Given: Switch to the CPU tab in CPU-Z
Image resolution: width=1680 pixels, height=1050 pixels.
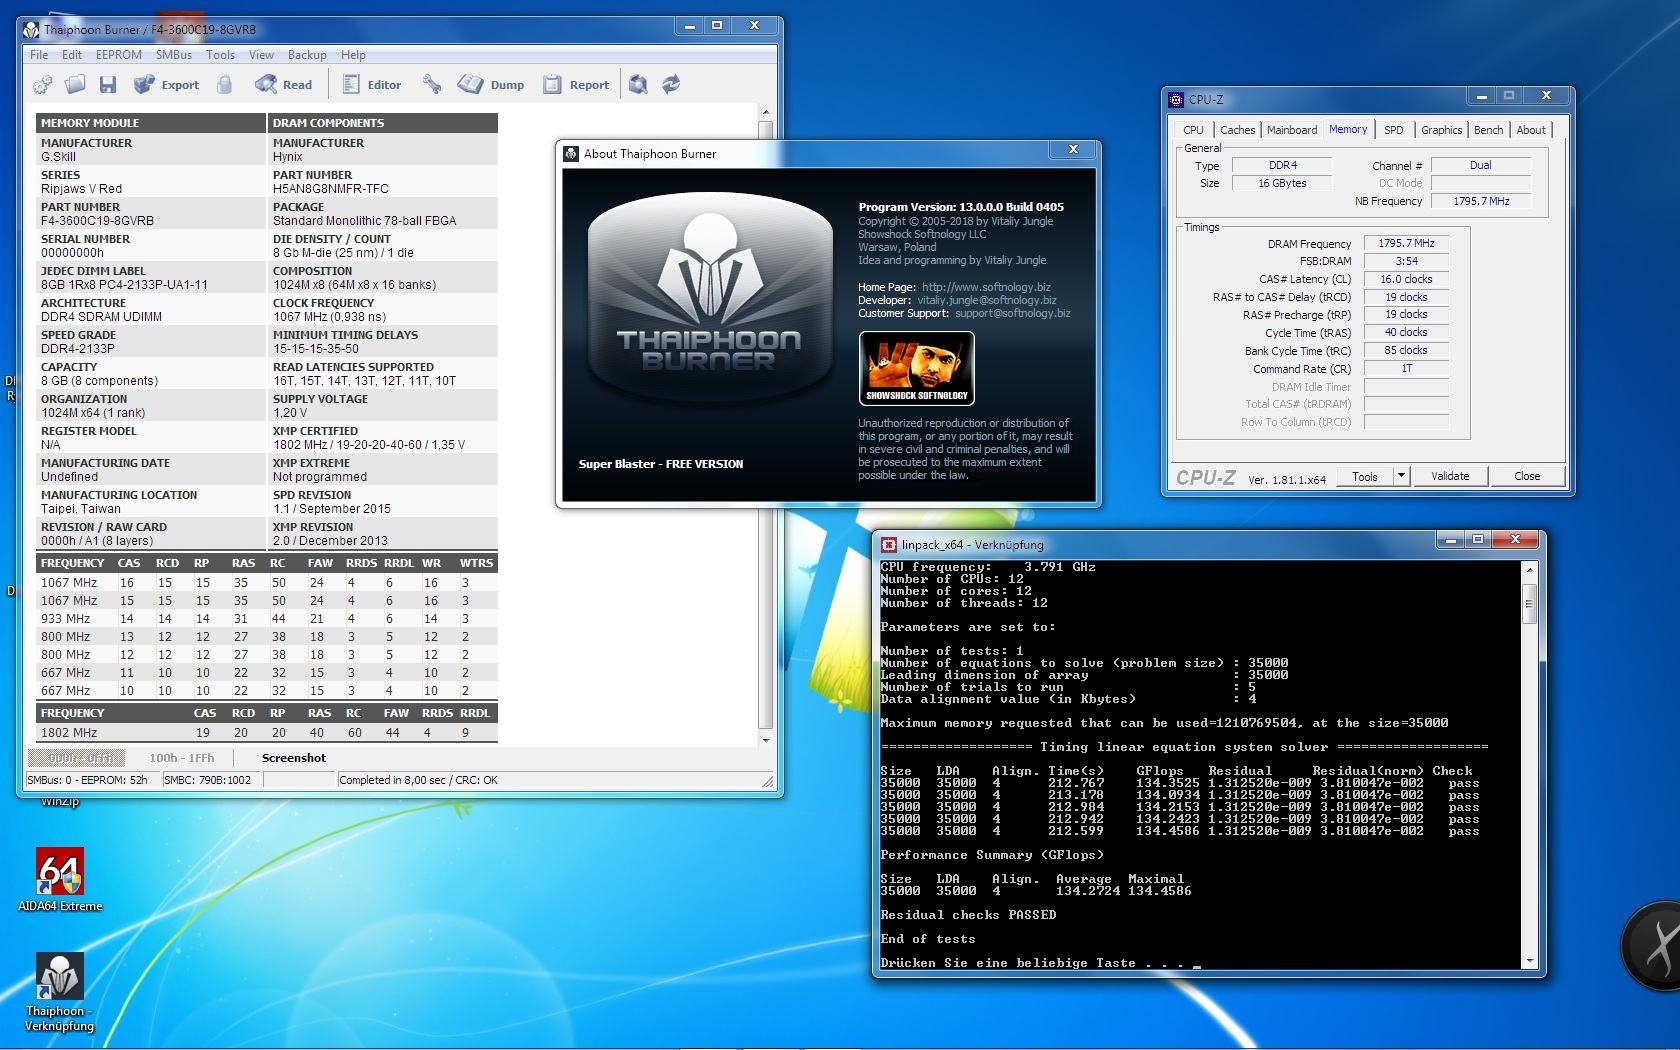Looking at the screenshot, I should (x=1193, y=130).
